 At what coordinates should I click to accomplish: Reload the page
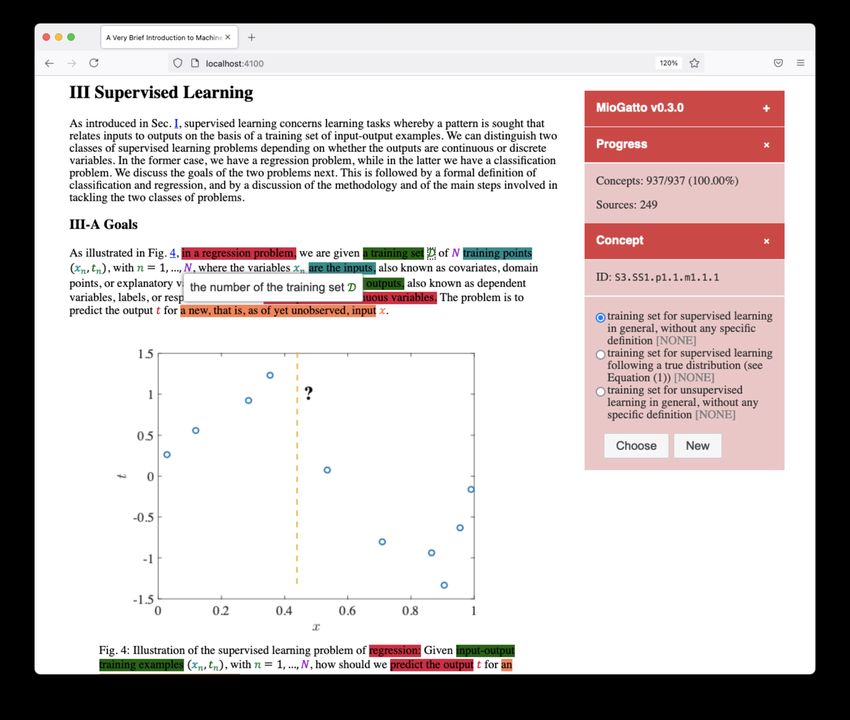point(94,63)
